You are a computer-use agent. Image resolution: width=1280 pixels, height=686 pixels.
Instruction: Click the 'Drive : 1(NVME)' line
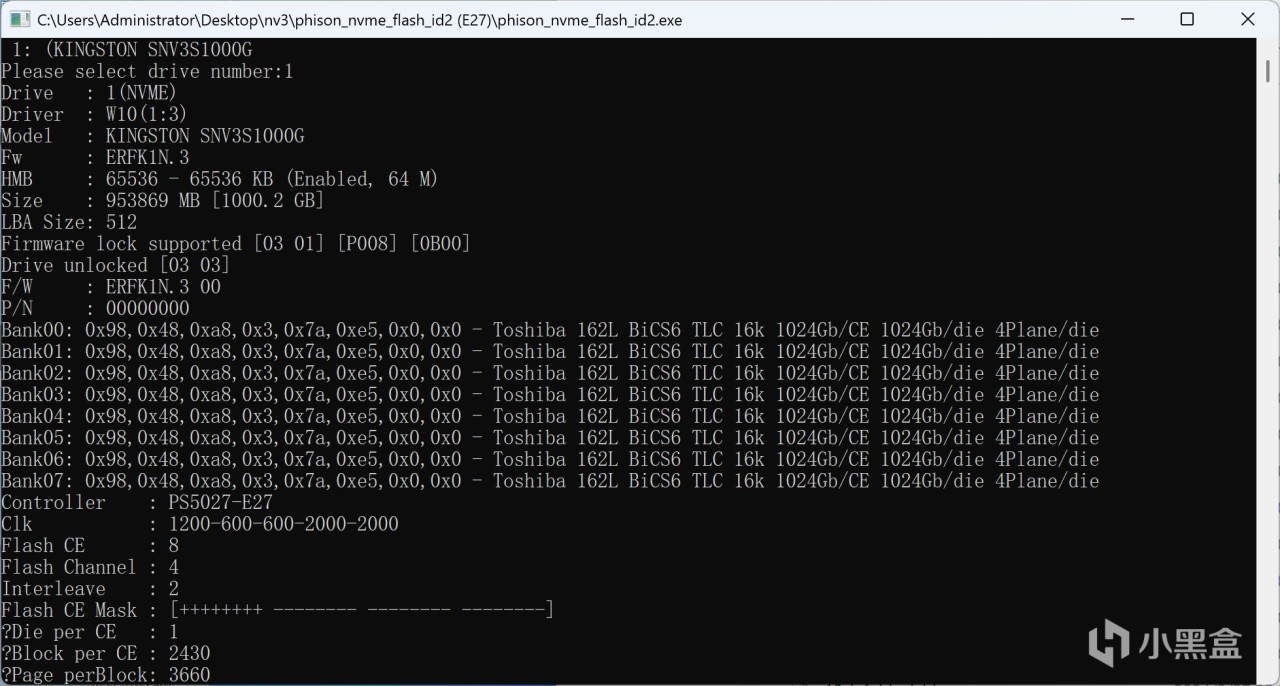(x=89, y=93)
